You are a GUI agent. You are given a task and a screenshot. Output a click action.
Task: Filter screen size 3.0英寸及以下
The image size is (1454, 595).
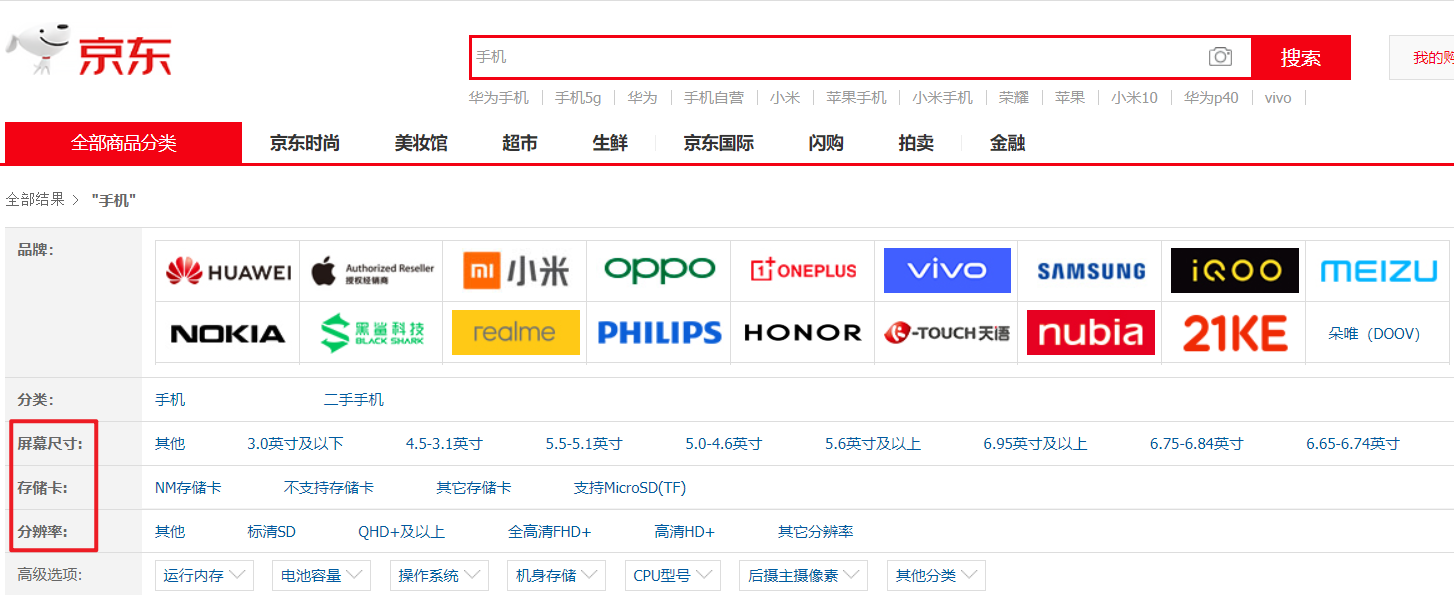[295, 443]
